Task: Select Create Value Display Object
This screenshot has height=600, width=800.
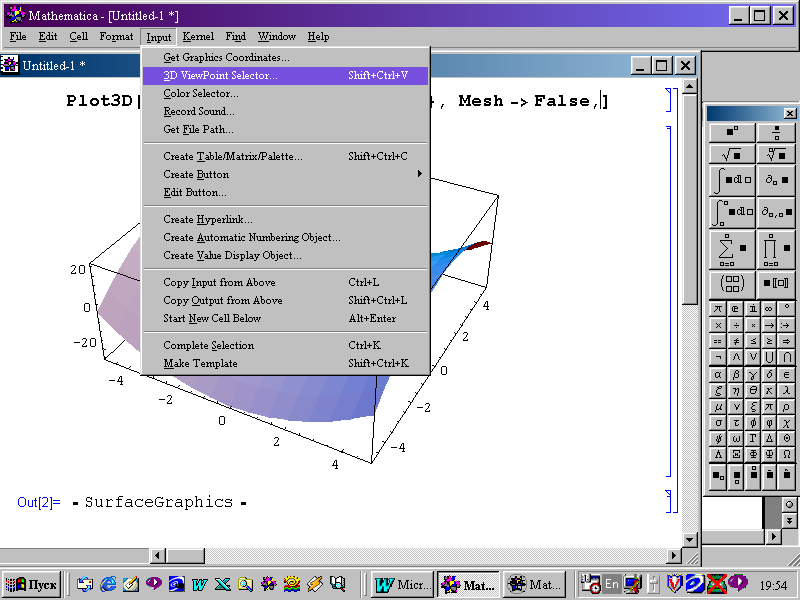Action: (285, 256)
